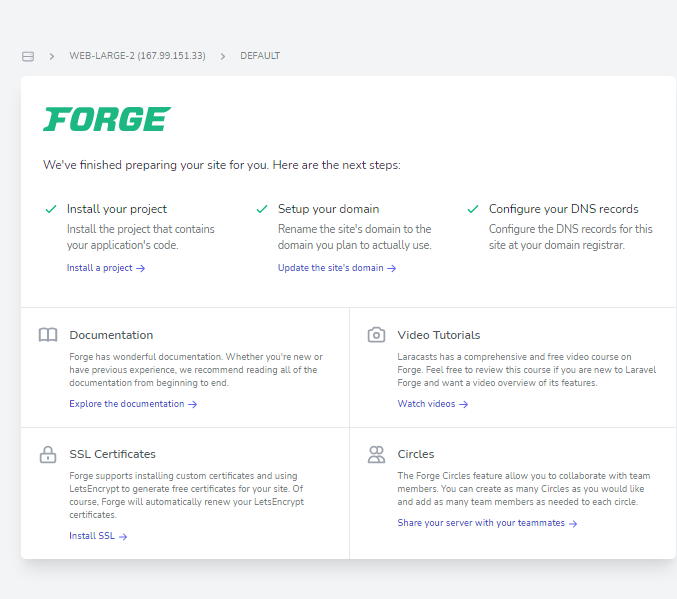
Task: Select the DEFAULT breadcrumb item
Action: [x=260, y=56]
